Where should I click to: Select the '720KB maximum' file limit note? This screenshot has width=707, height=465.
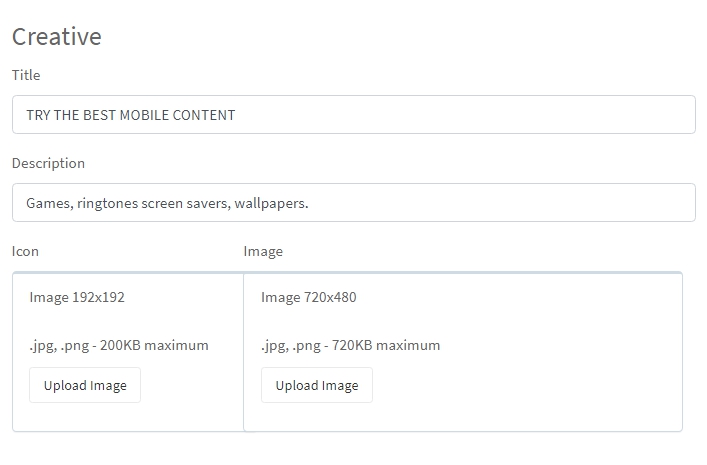point(386,345)
